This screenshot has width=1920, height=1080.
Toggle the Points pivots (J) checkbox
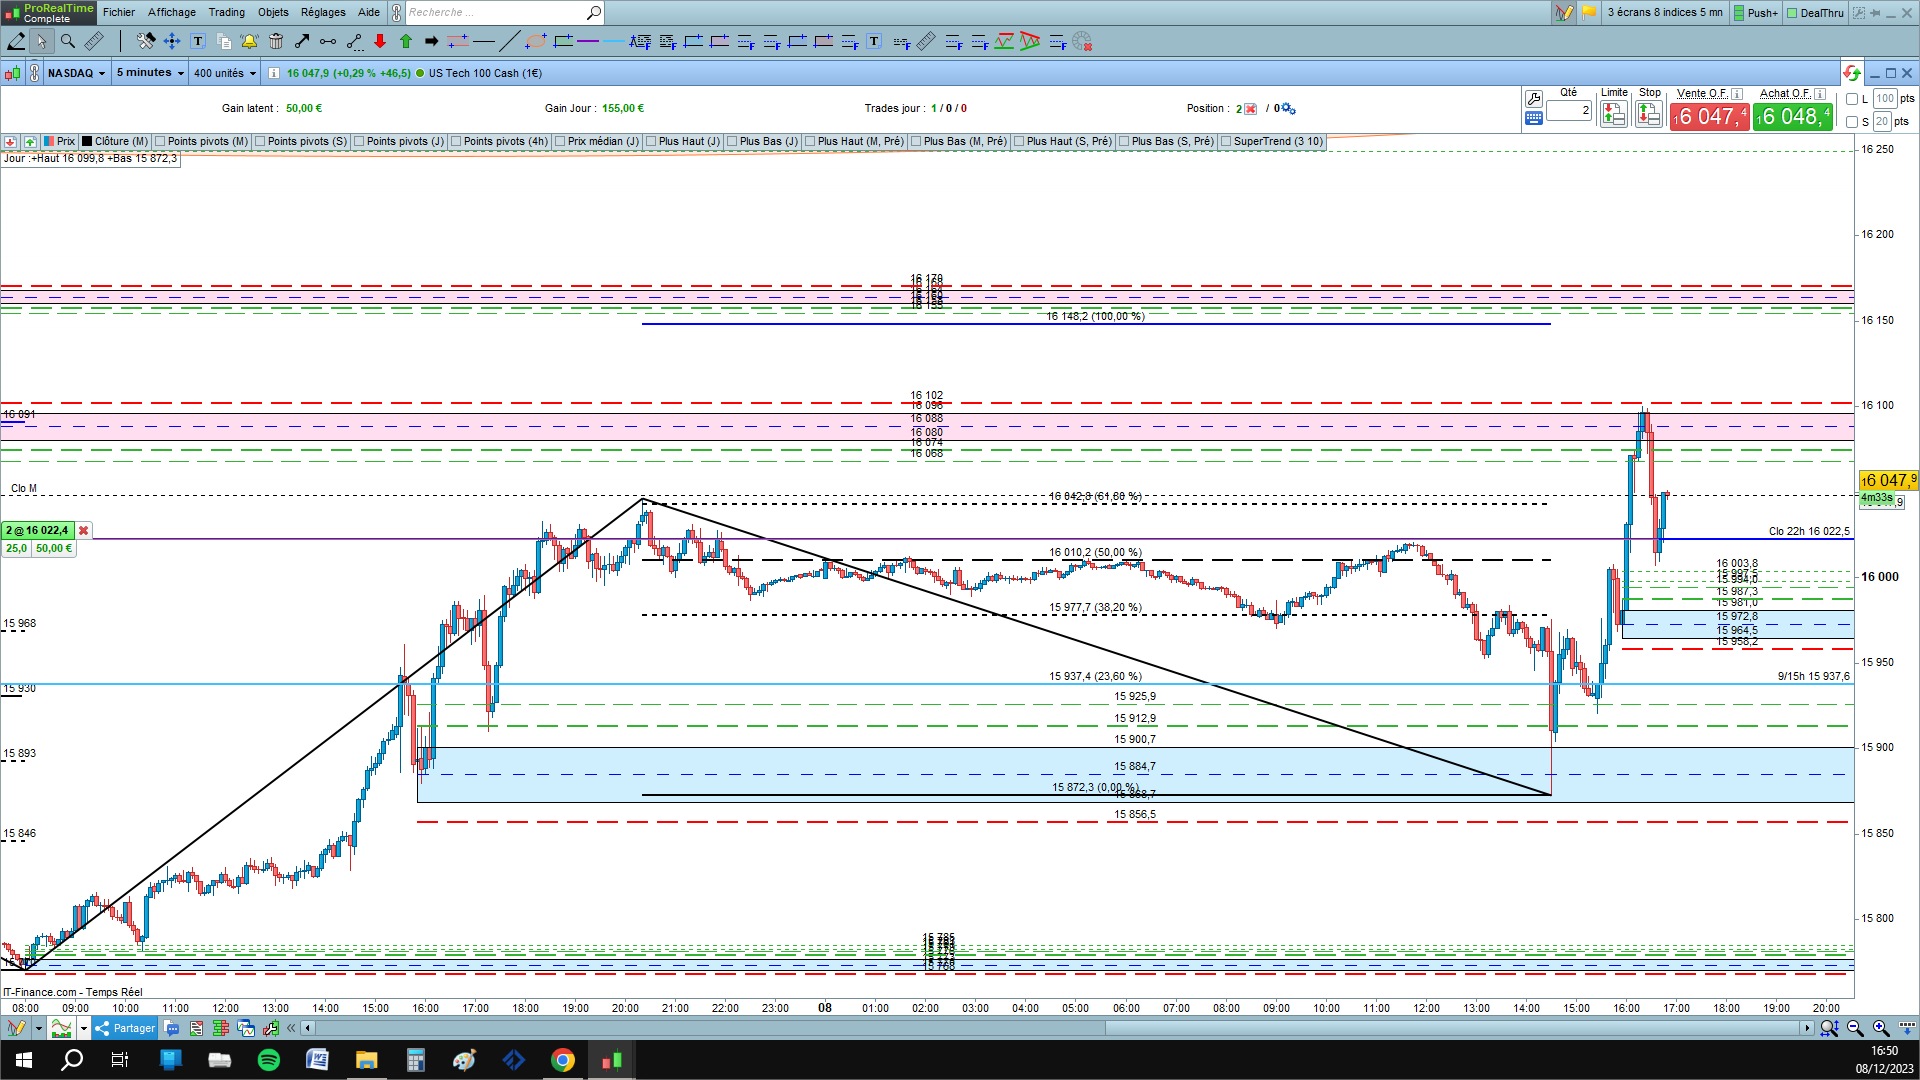point(360,141)
